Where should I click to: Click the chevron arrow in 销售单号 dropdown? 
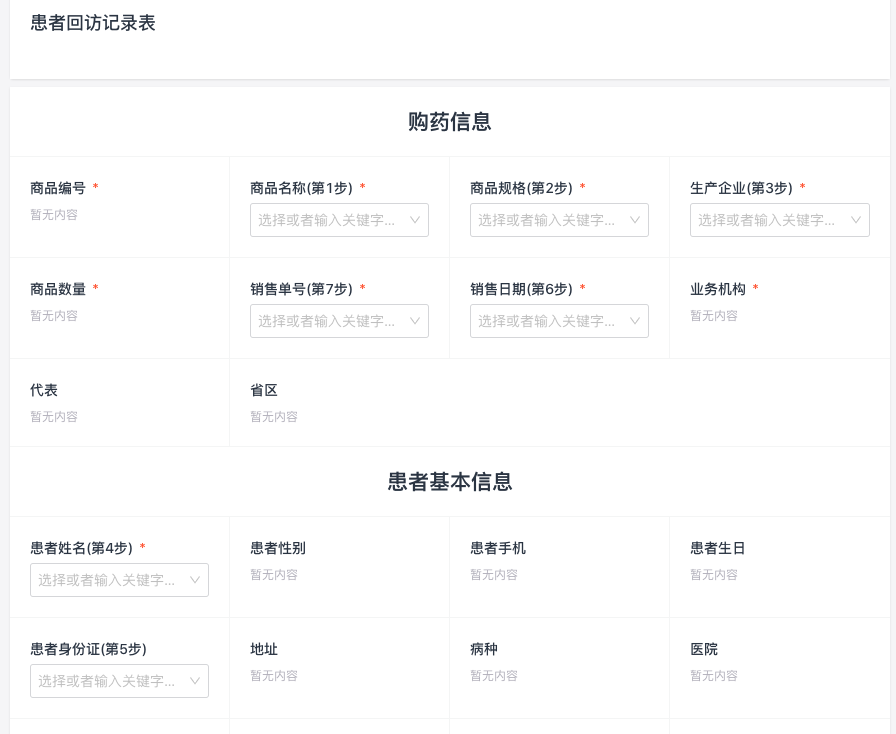point(415,321)
